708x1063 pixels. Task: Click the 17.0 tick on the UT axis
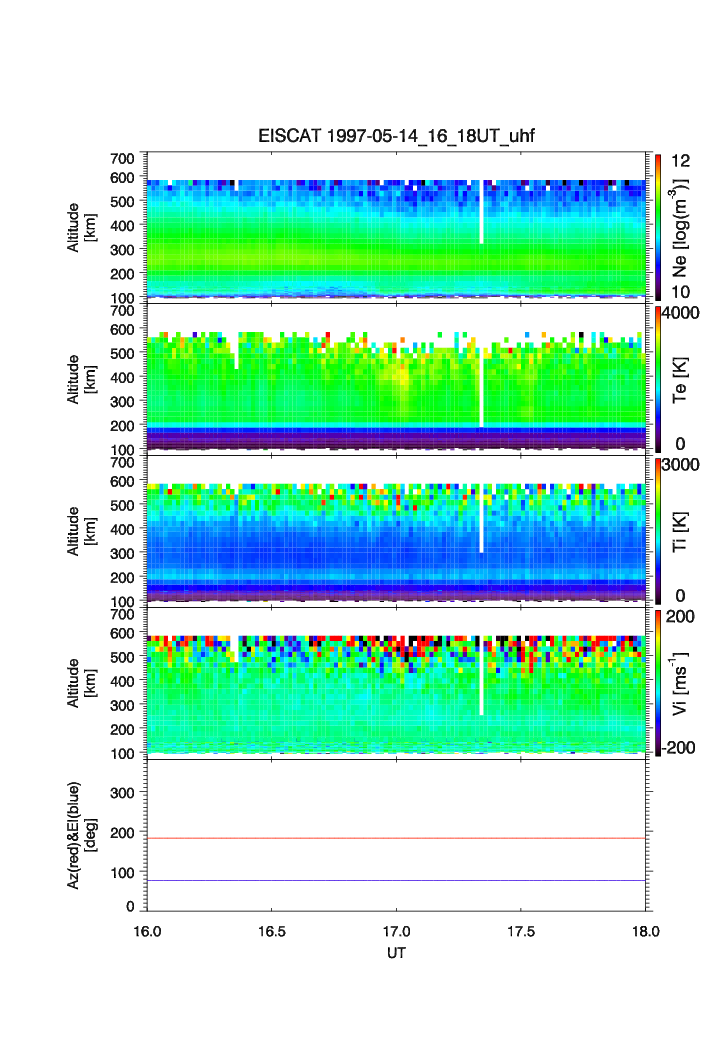[x=396, y=931]
